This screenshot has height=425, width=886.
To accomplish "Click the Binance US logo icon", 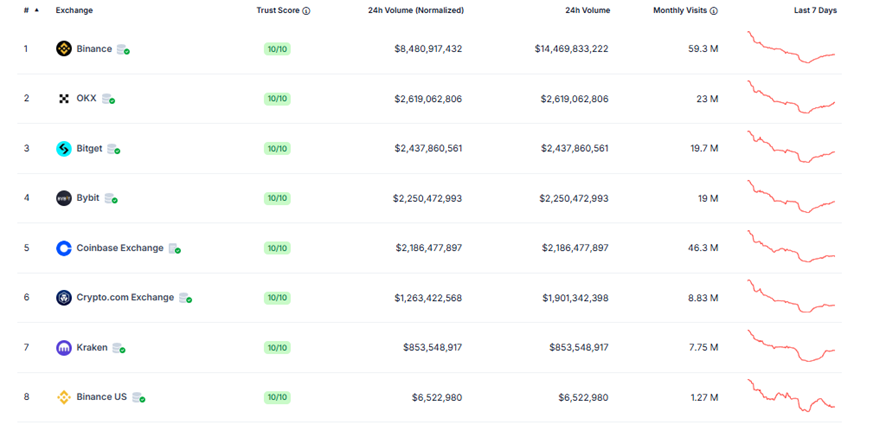I will (64, 397).
